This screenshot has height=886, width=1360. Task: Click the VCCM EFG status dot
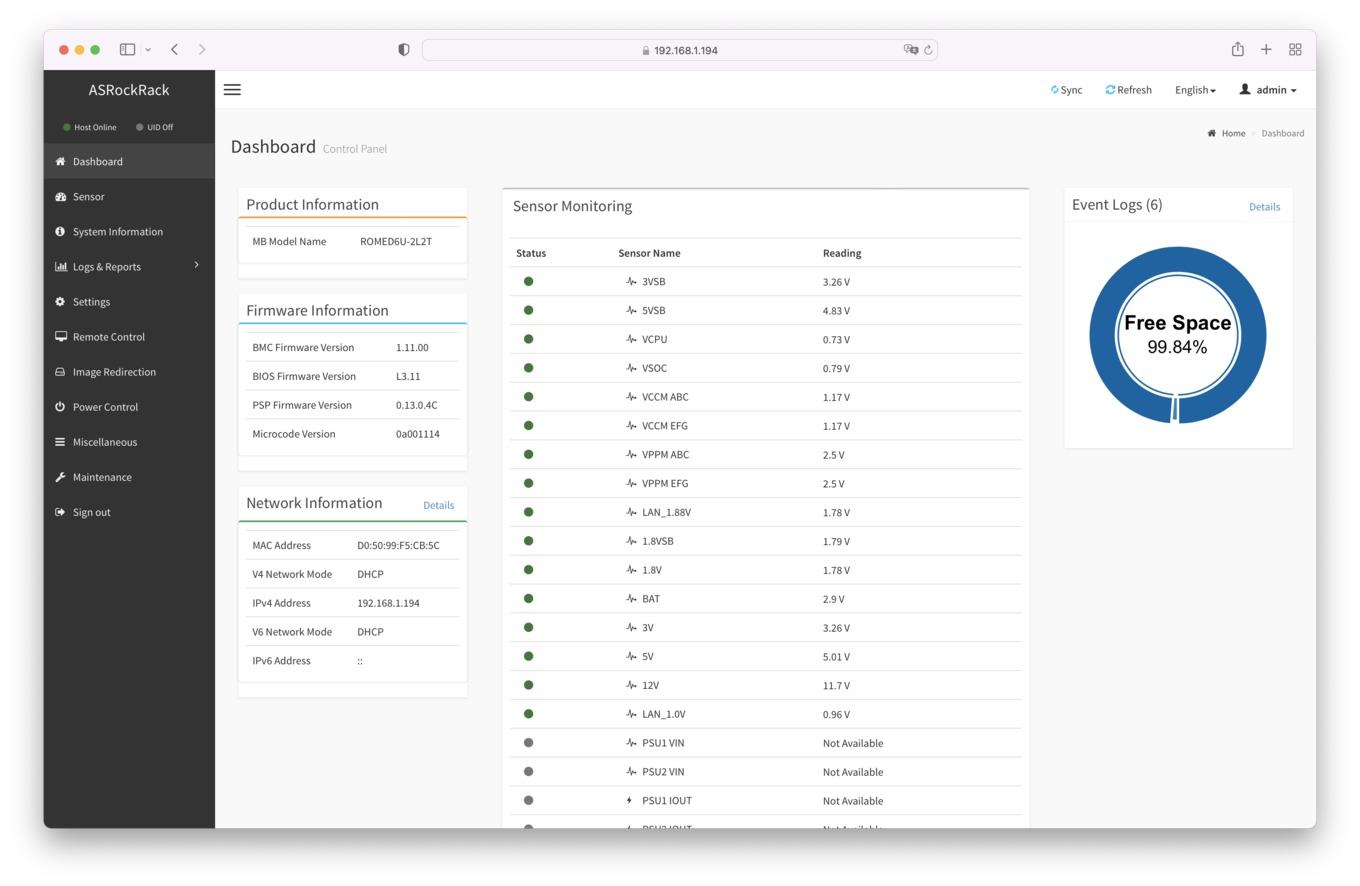click(528, 426)
